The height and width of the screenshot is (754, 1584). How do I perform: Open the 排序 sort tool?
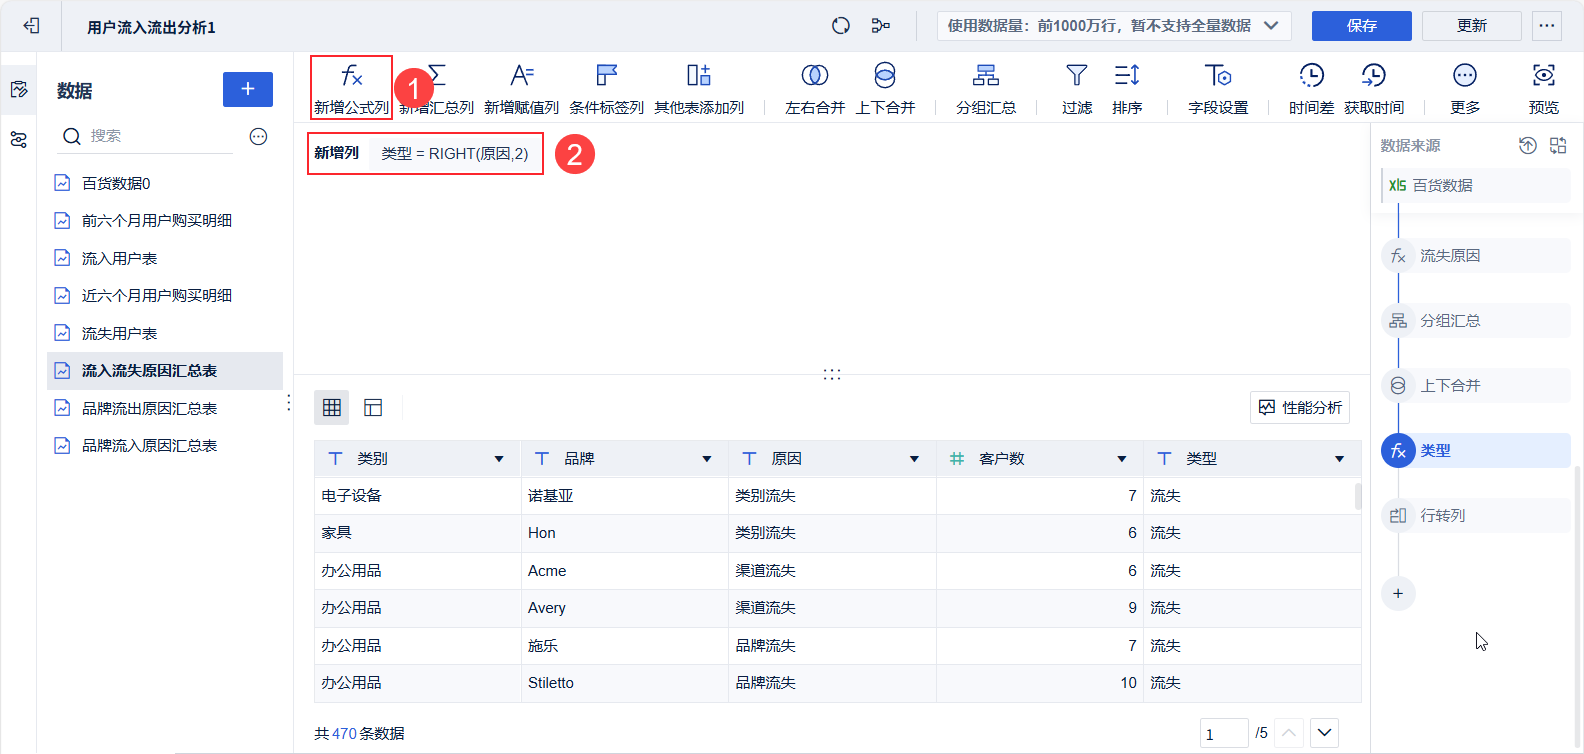[1127, 88]
